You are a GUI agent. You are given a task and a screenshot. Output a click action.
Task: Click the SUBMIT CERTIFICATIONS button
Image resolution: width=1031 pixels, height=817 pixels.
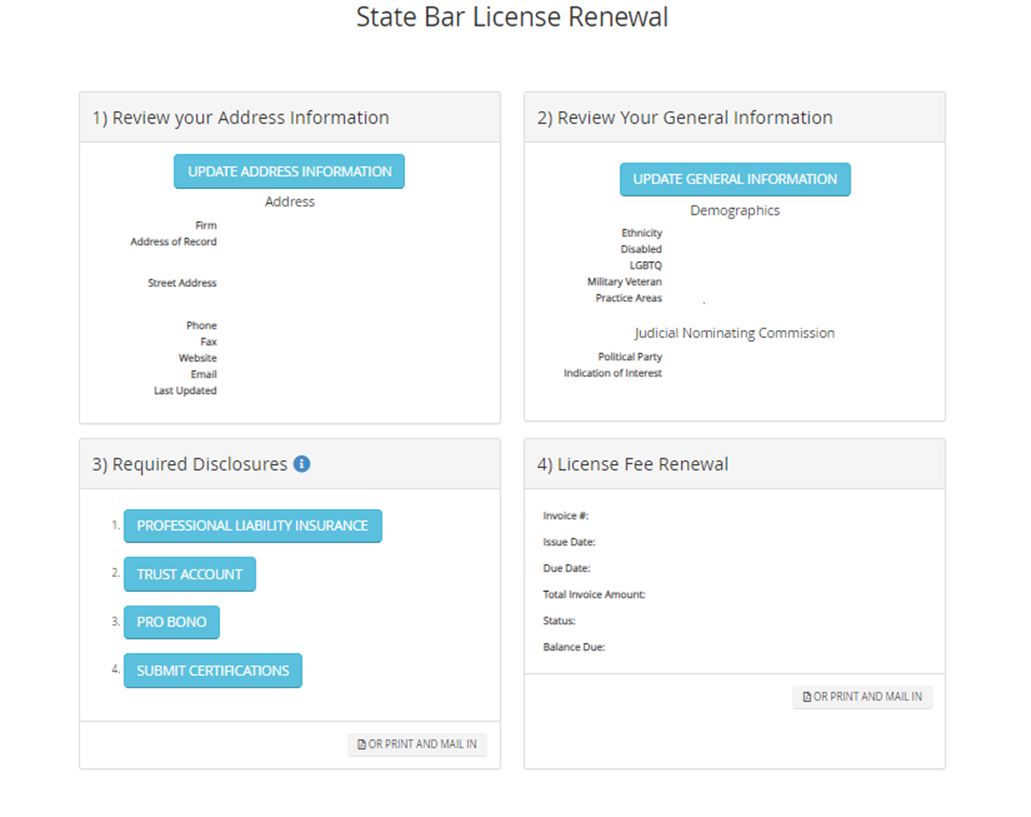pos(212,670)
